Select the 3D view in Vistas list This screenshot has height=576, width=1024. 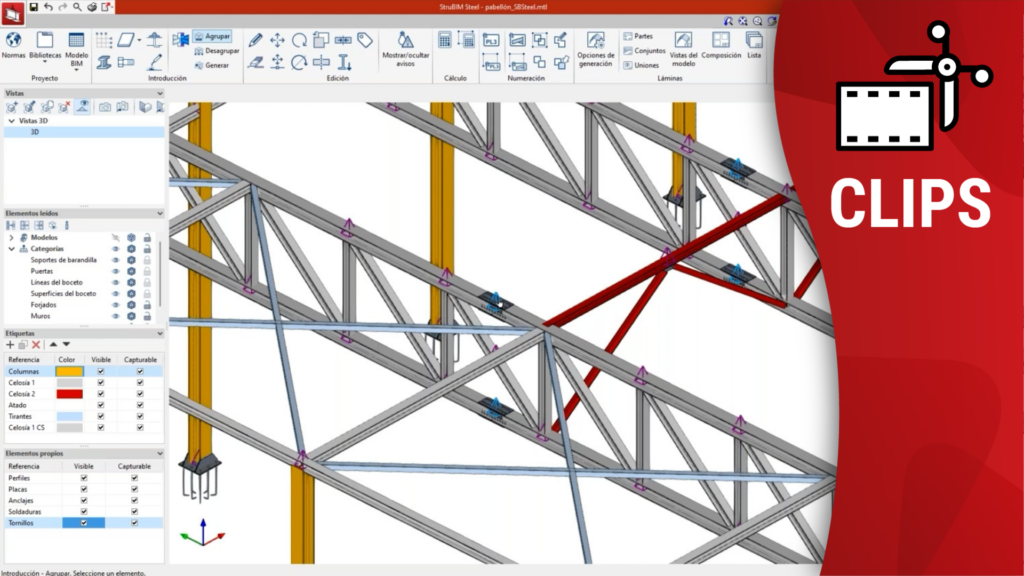[x=35, y=131]
